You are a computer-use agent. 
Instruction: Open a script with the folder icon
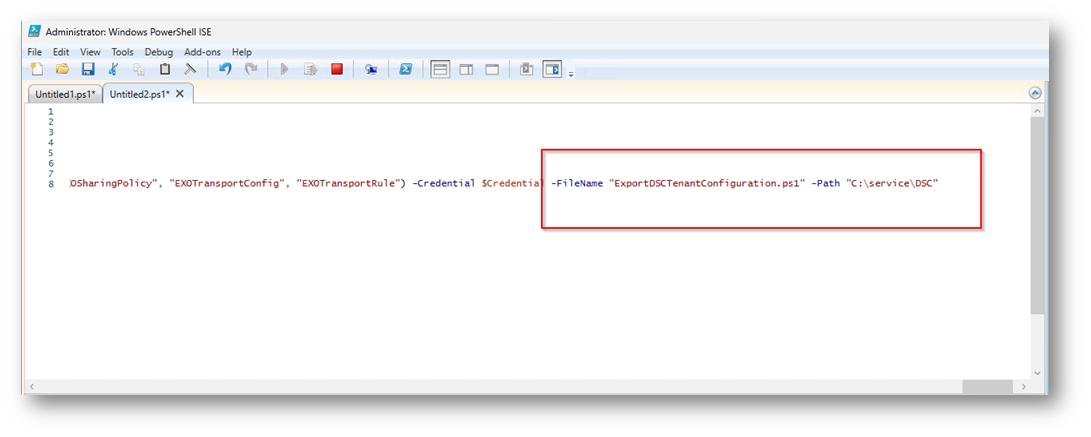coord(62,69)
